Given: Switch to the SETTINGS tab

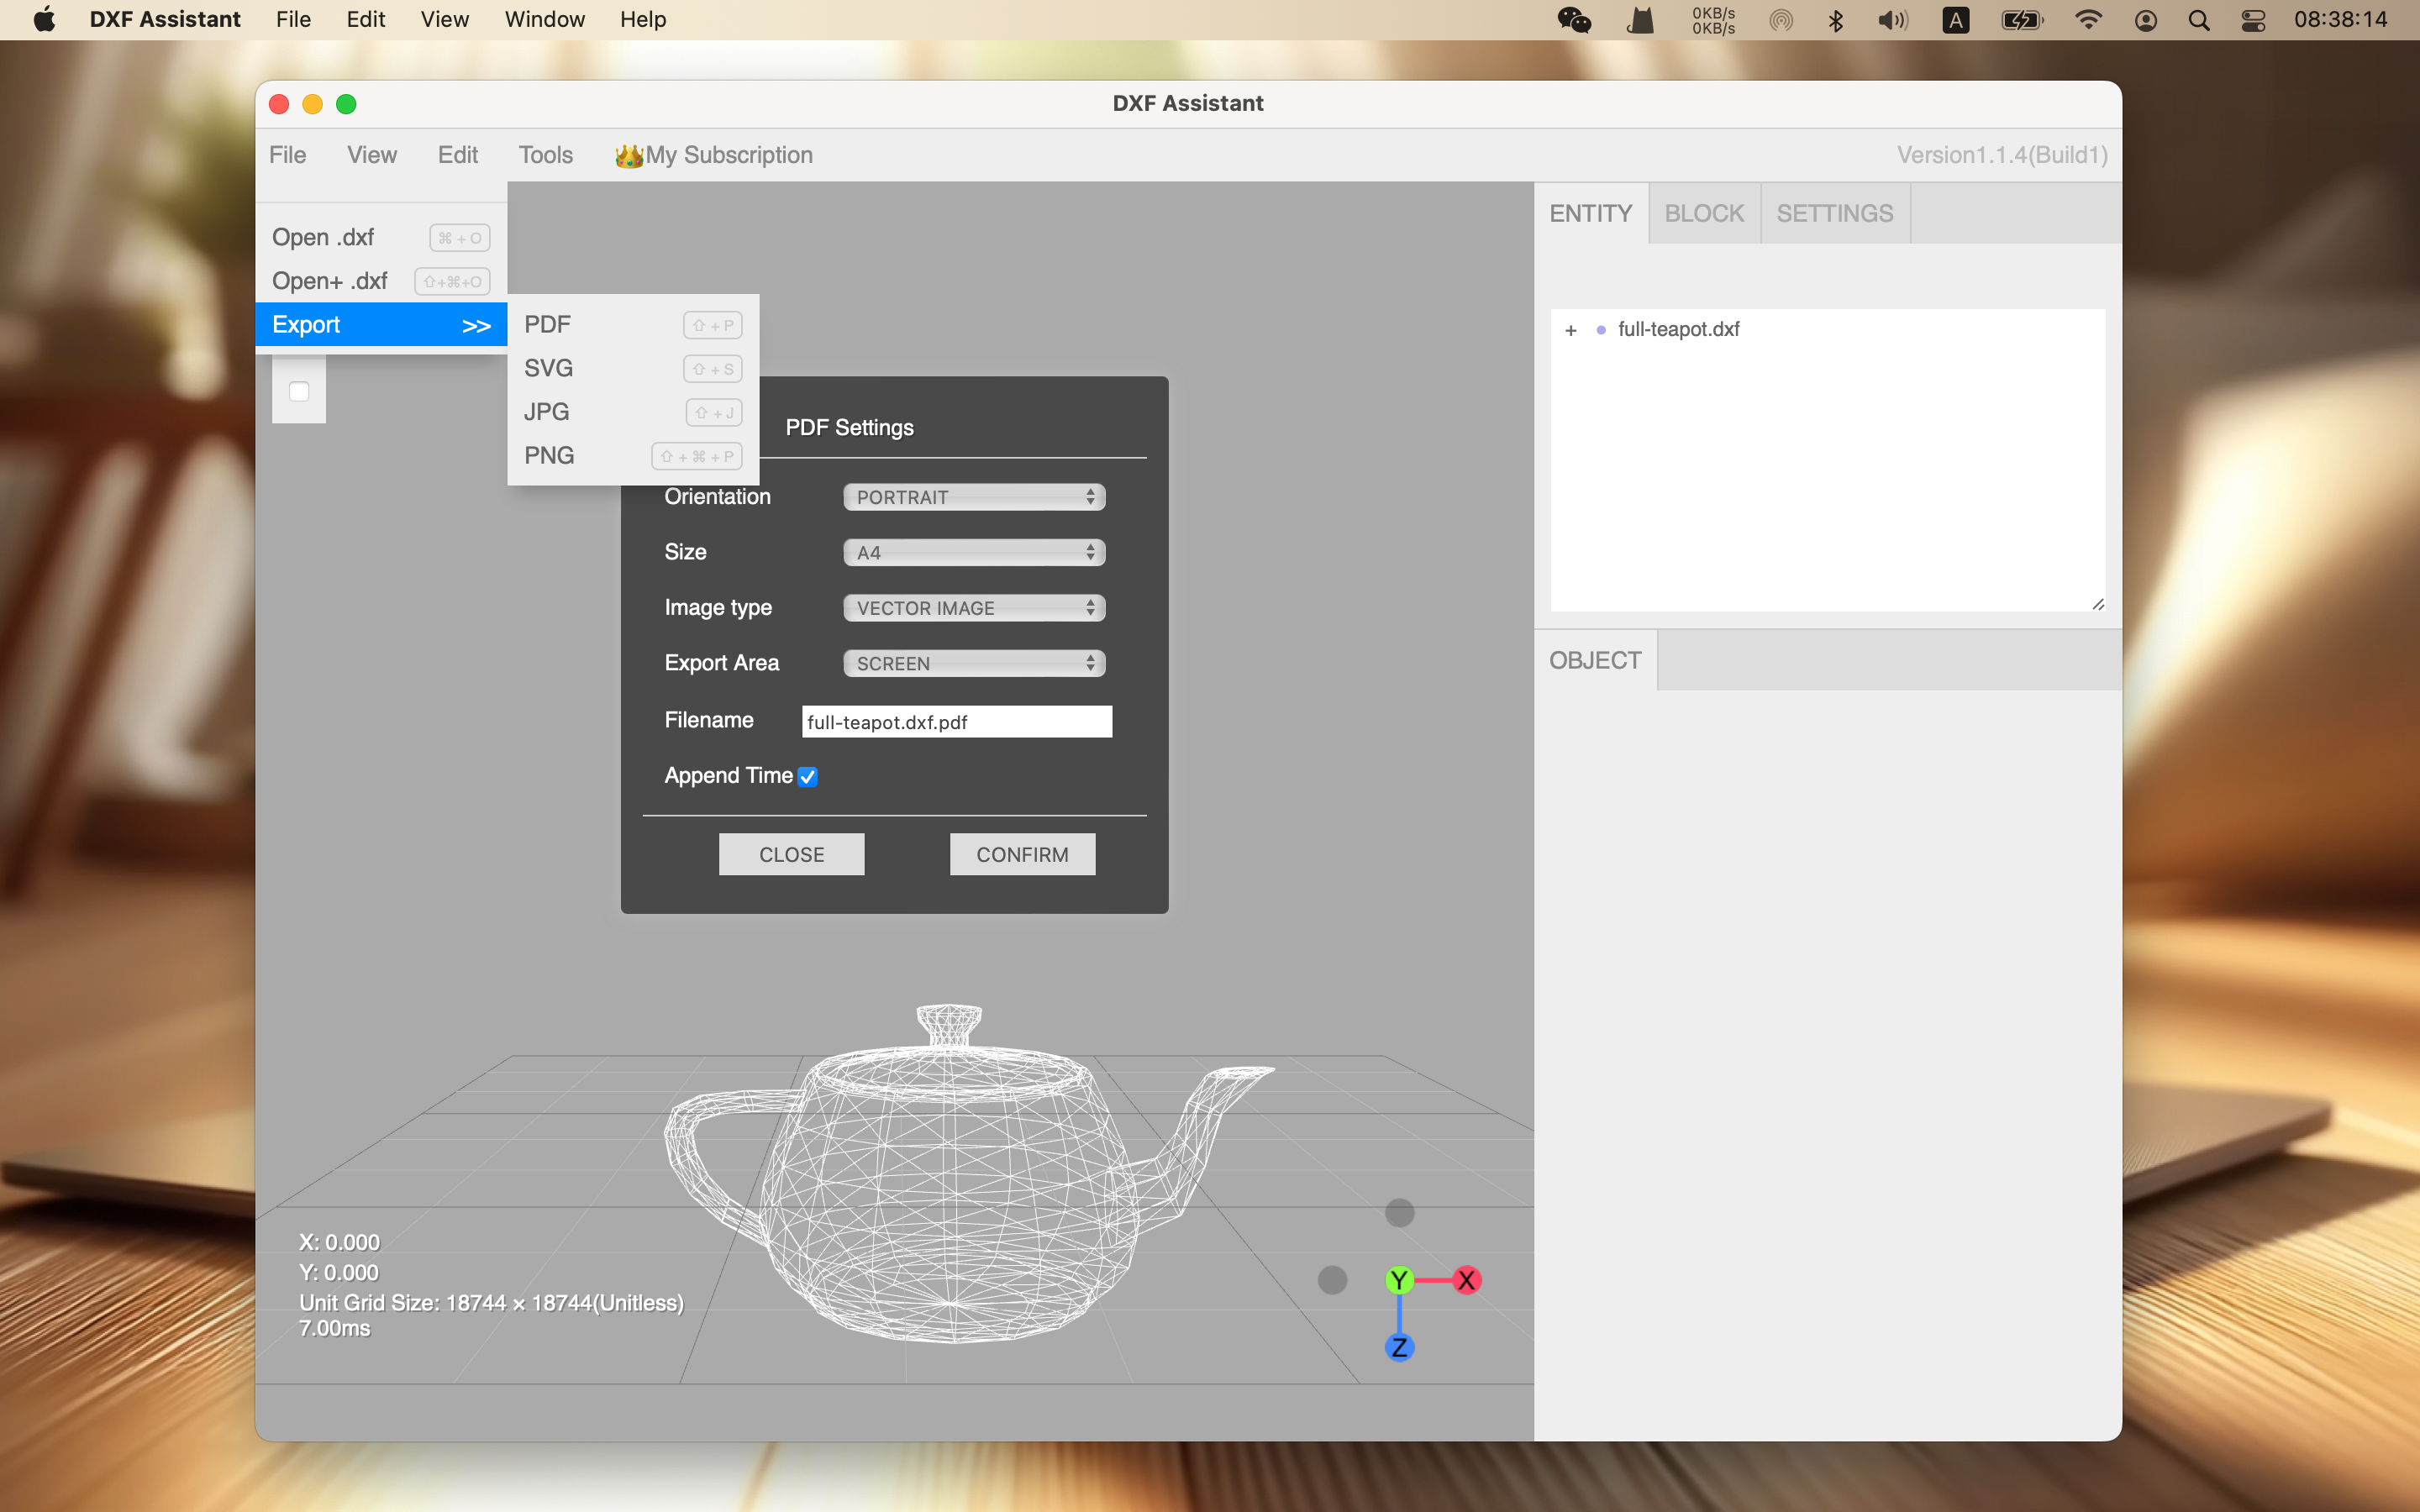Looking at the screenshot, I should [x=1835, y=213].
